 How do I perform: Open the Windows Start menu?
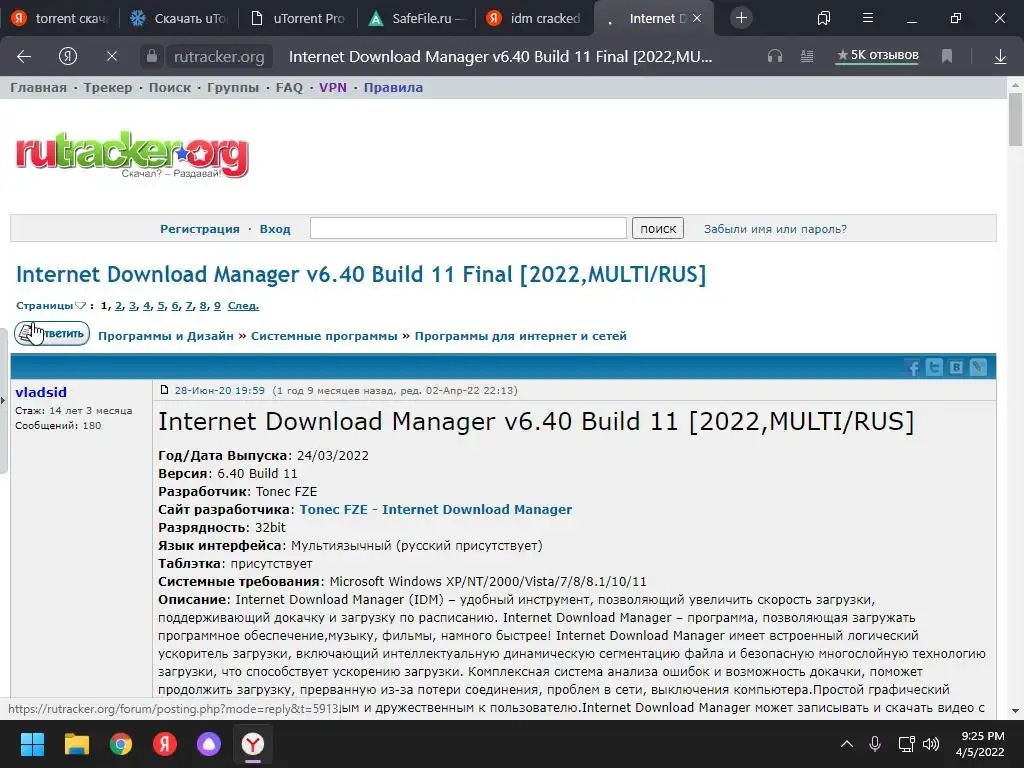[x=33, y=744]
